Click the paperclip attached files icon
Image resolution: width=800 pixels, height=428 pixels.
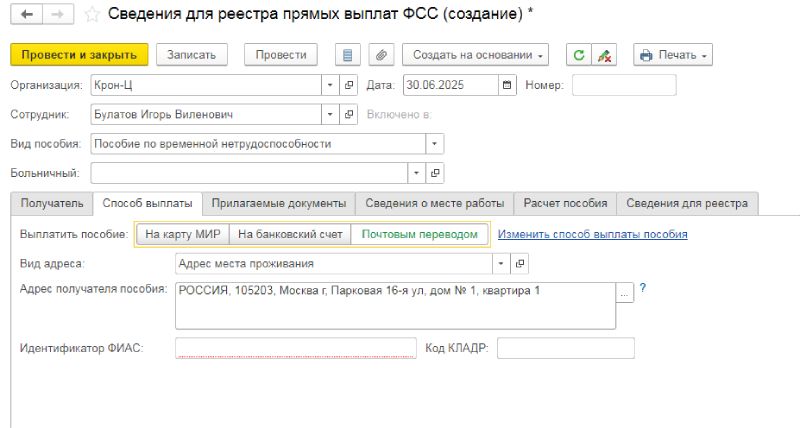pos(380,55)
